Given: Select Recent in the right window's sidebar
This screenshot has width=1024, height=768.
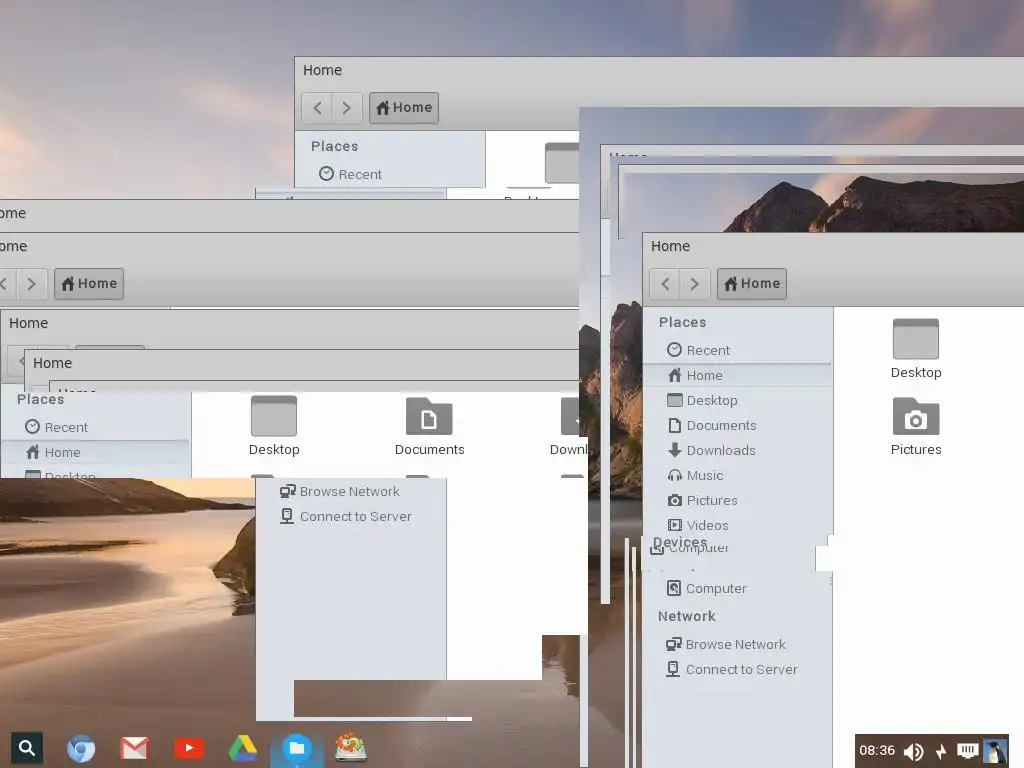Looking at the screenshot, I should pyautogui.click(x=699, y=351).
